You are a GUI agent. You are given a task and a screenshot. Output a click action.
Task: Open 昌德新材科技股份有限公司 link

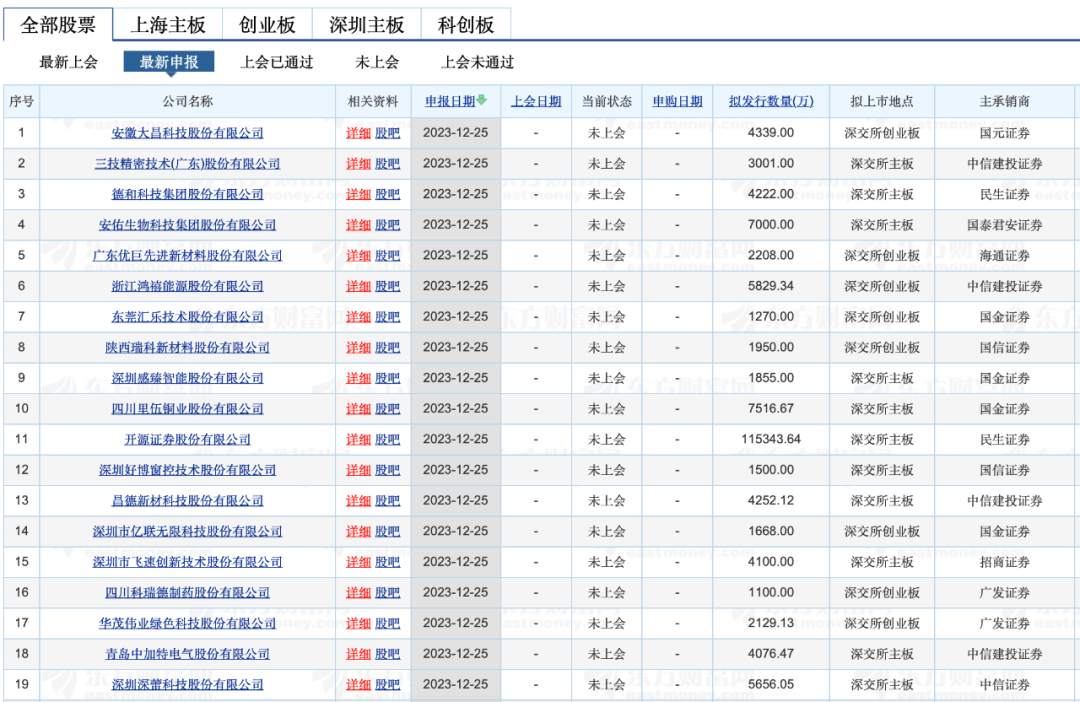[x=187, y=501]
